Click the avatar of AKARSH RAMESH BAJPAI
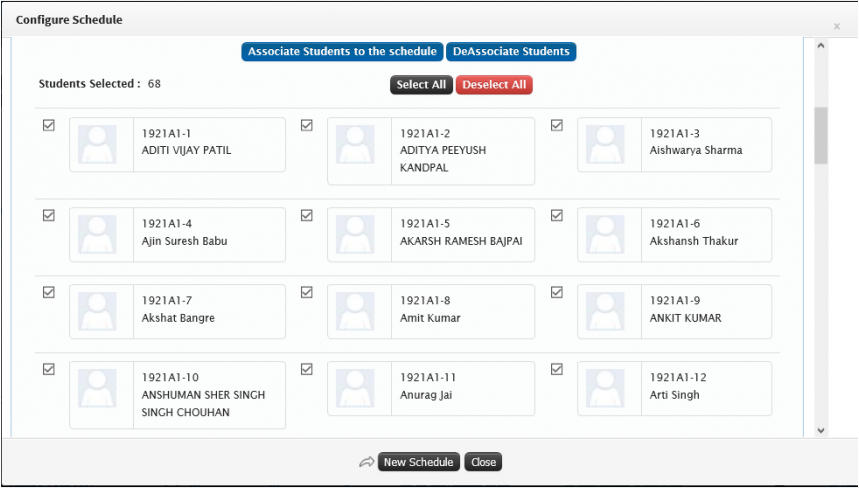Viewport: 859px width, 488px height. pyautogui.click(x=355, y=234)
